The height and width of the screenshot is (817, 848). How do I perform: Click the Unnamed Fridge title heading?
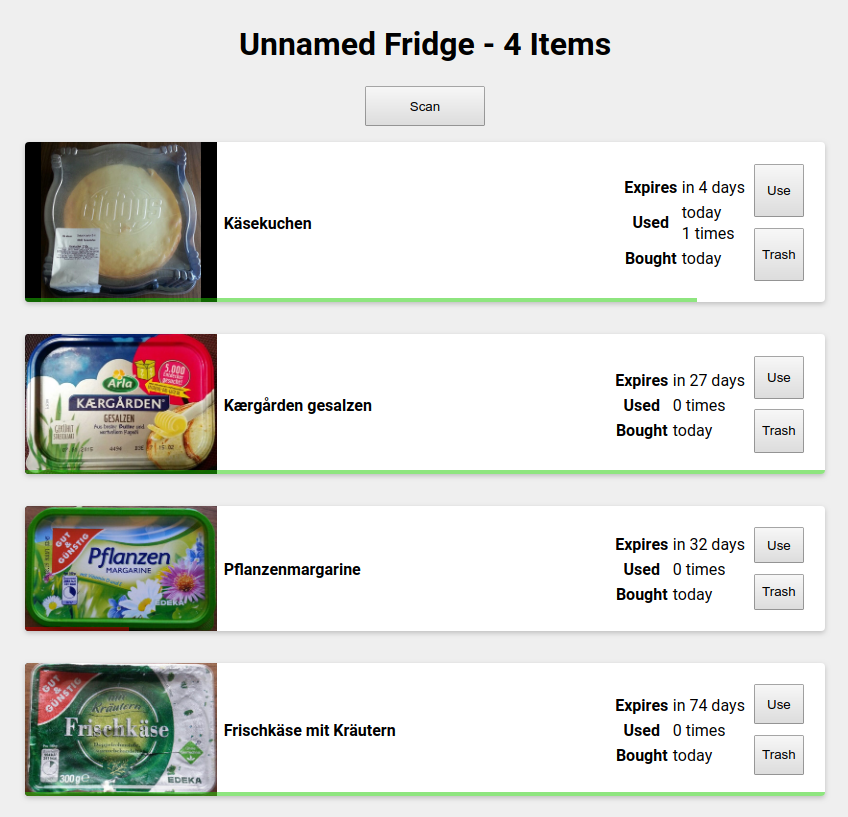click(x=424, y=44)
